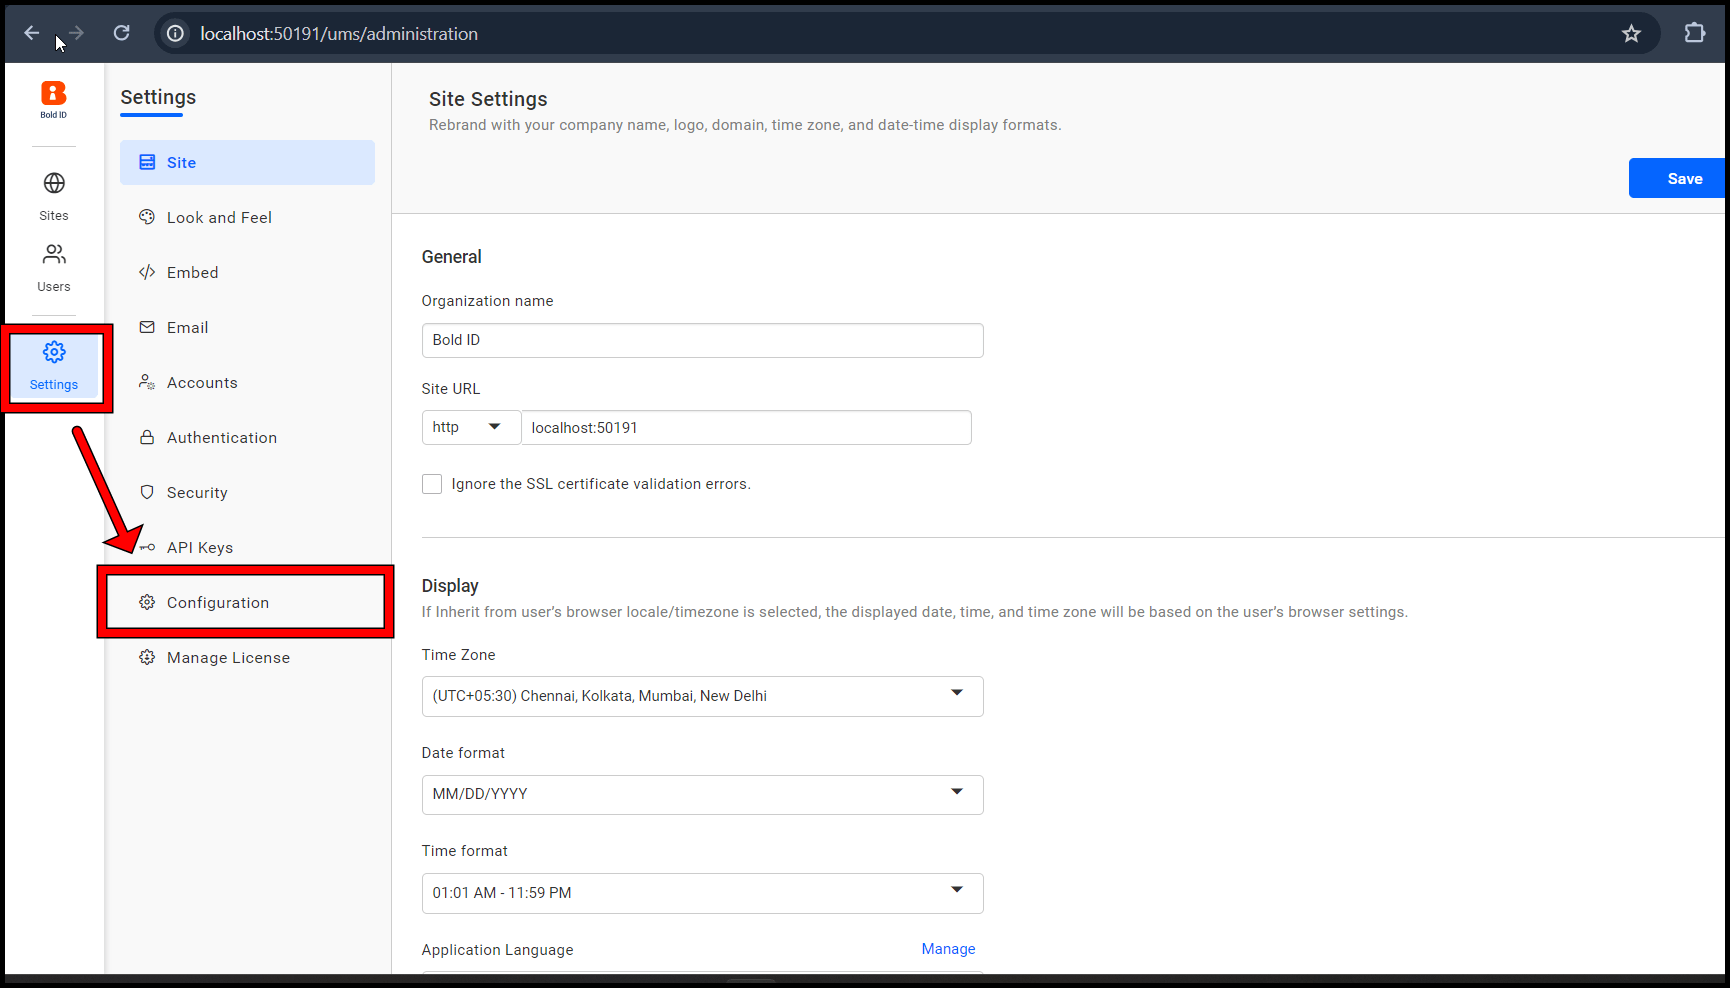Click the Ignore SSL certificate validation label

[x=601, y=484]
